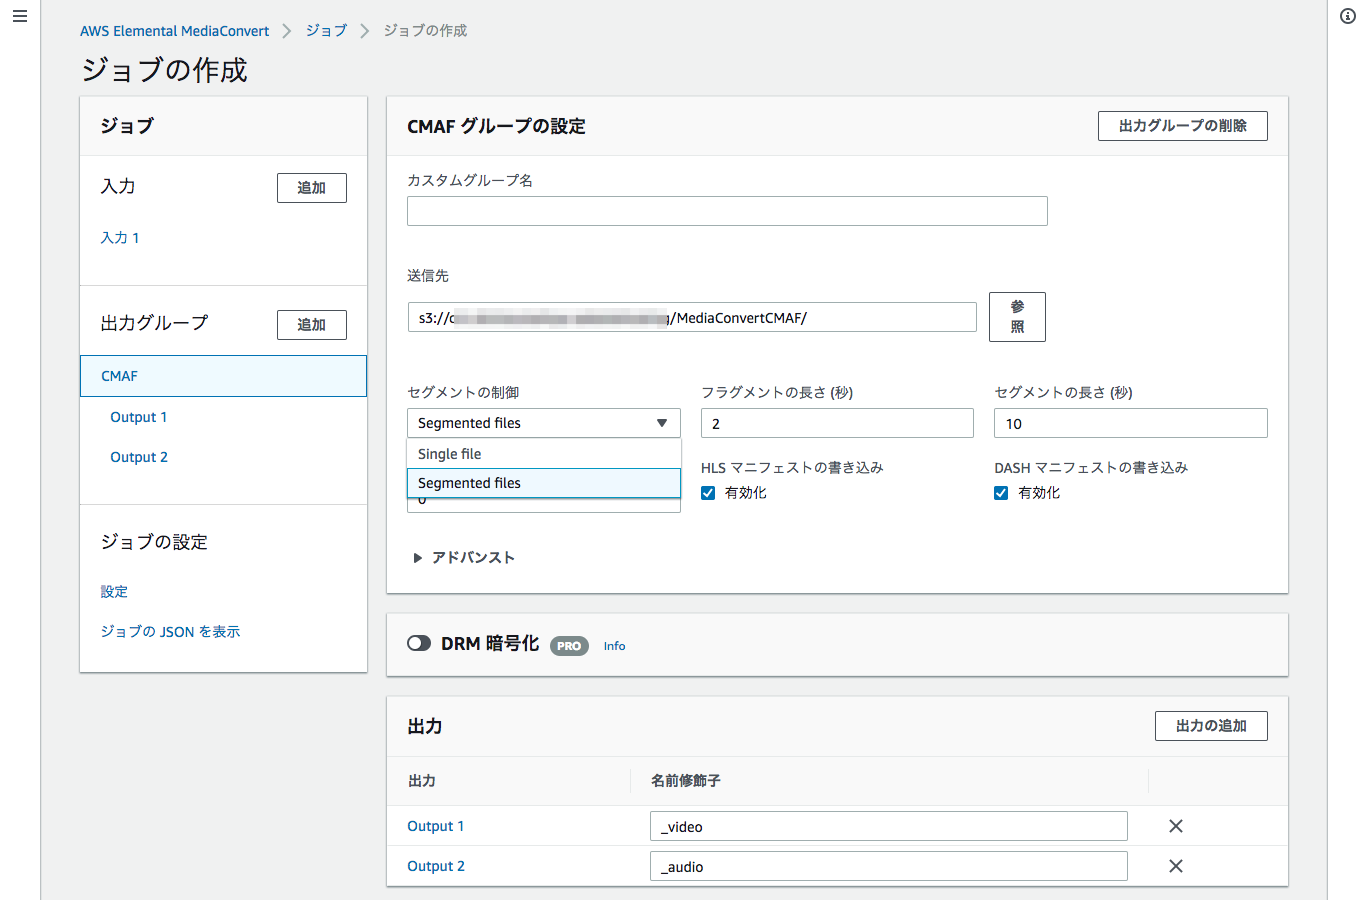Click the 出力グループの削除 button
This screenshot has width=1368, height=900.
point(1182,125)
